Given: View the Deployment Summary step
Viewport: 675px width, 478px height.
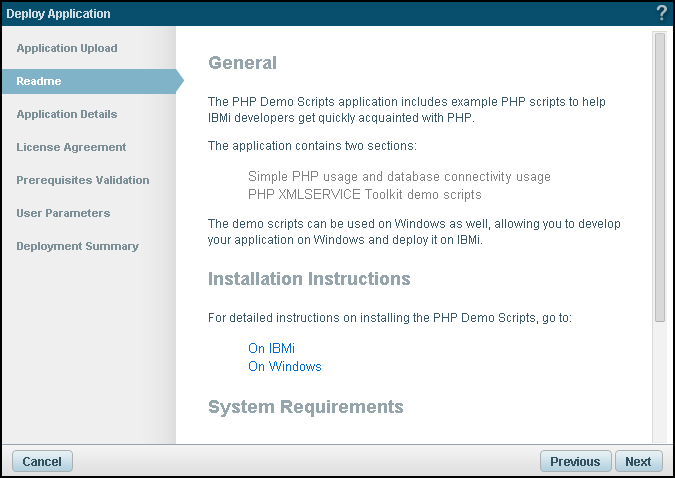Looking at the screenshot, I should click(77, 246).
